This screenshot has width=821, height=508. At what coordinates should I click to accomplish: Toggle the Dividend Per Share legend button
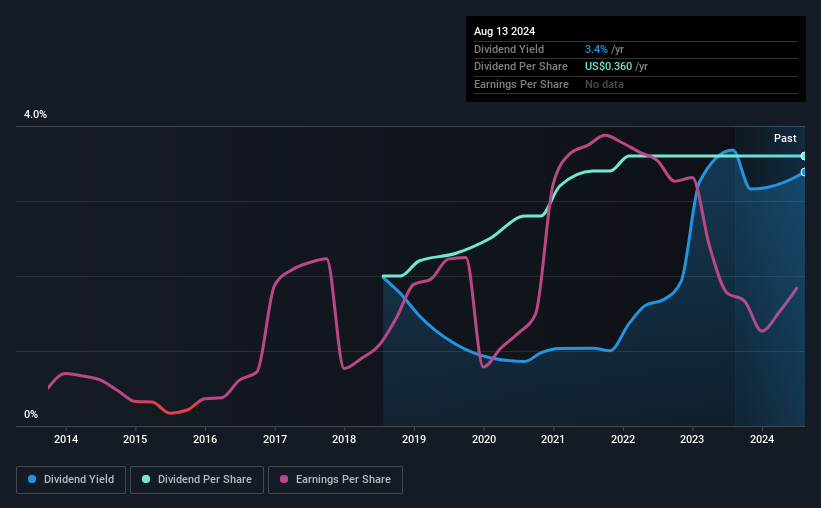point(197,480)
